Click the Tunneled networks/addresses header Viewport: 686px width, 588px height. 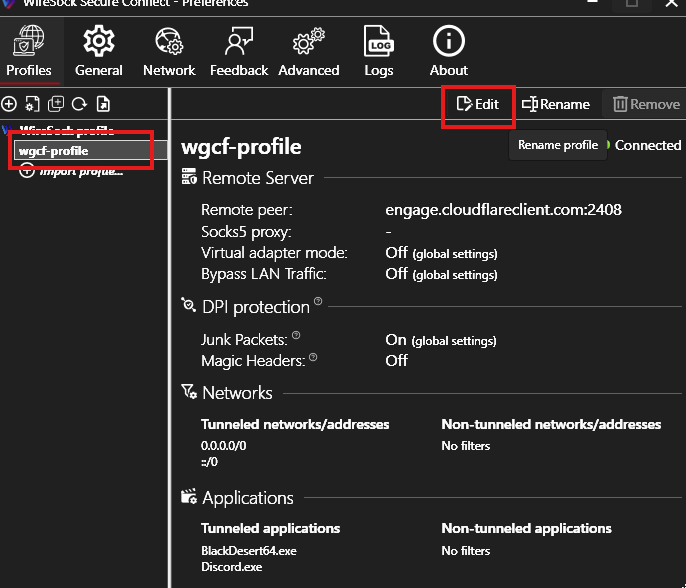point(295,424)
